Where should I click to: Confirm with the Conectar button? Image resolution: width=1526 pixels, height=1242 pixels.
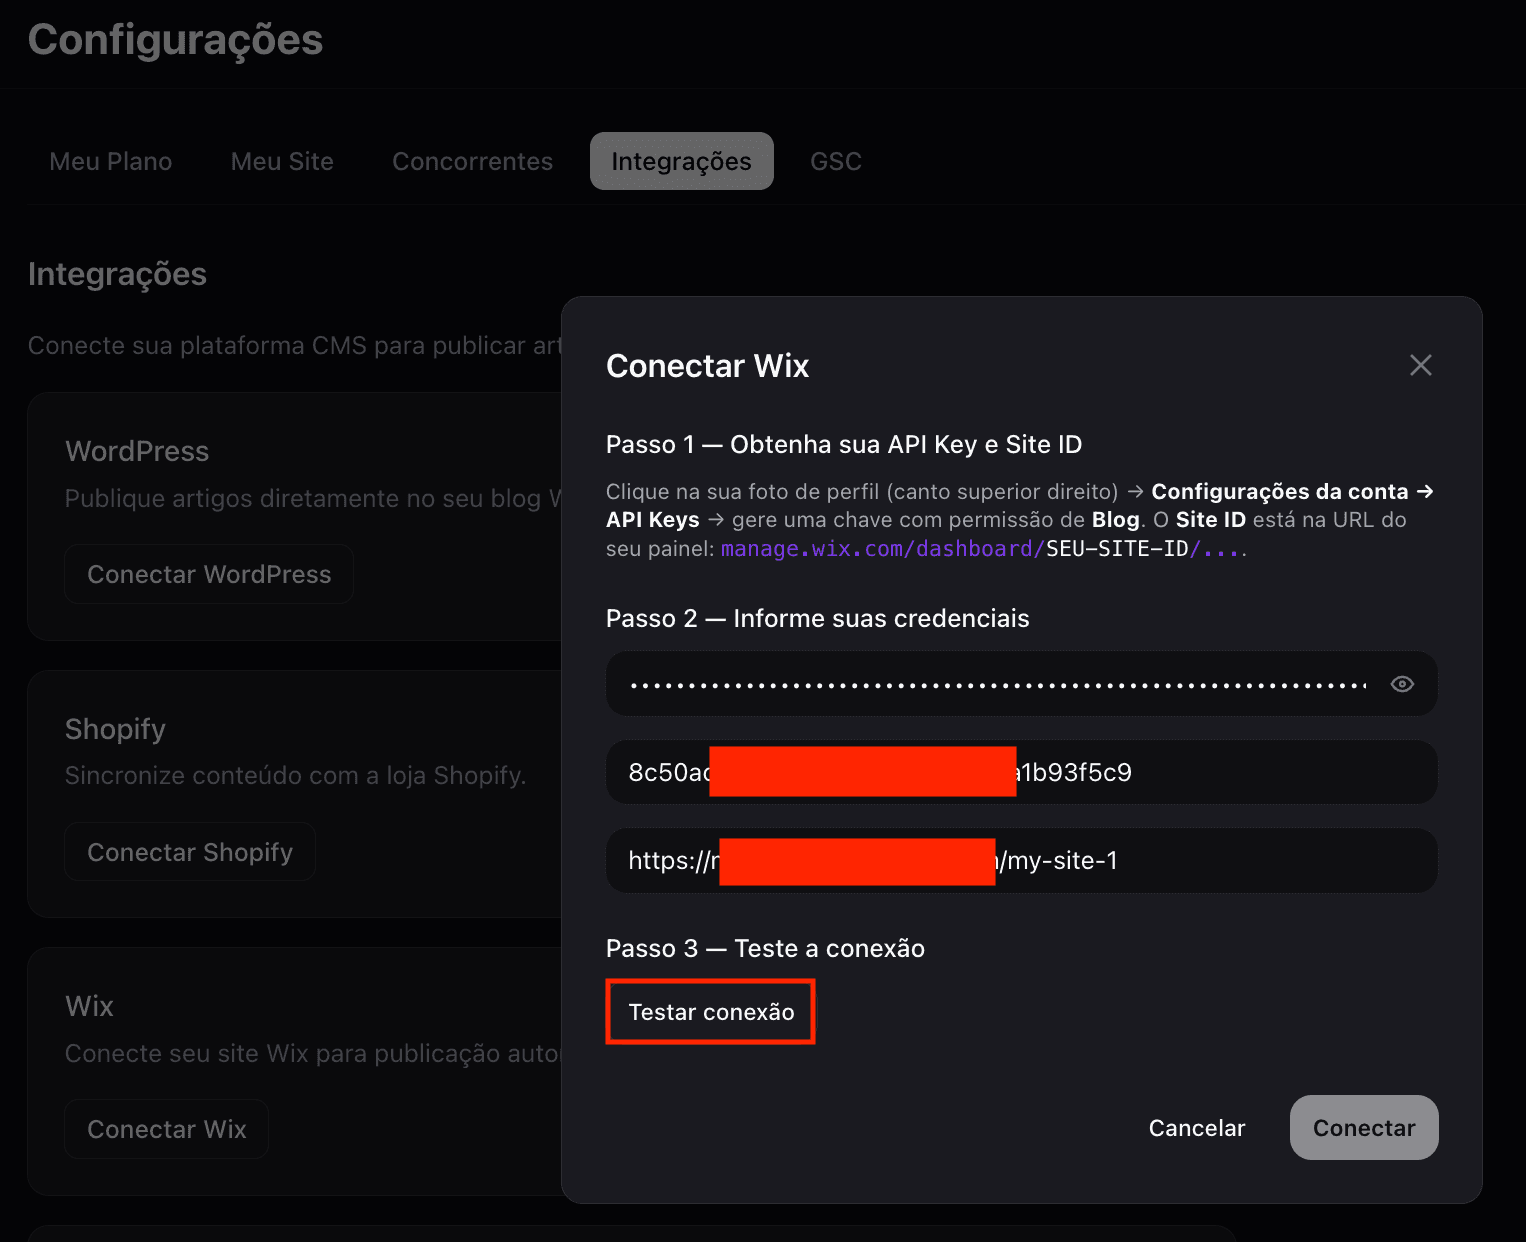click(1364, 1128)
